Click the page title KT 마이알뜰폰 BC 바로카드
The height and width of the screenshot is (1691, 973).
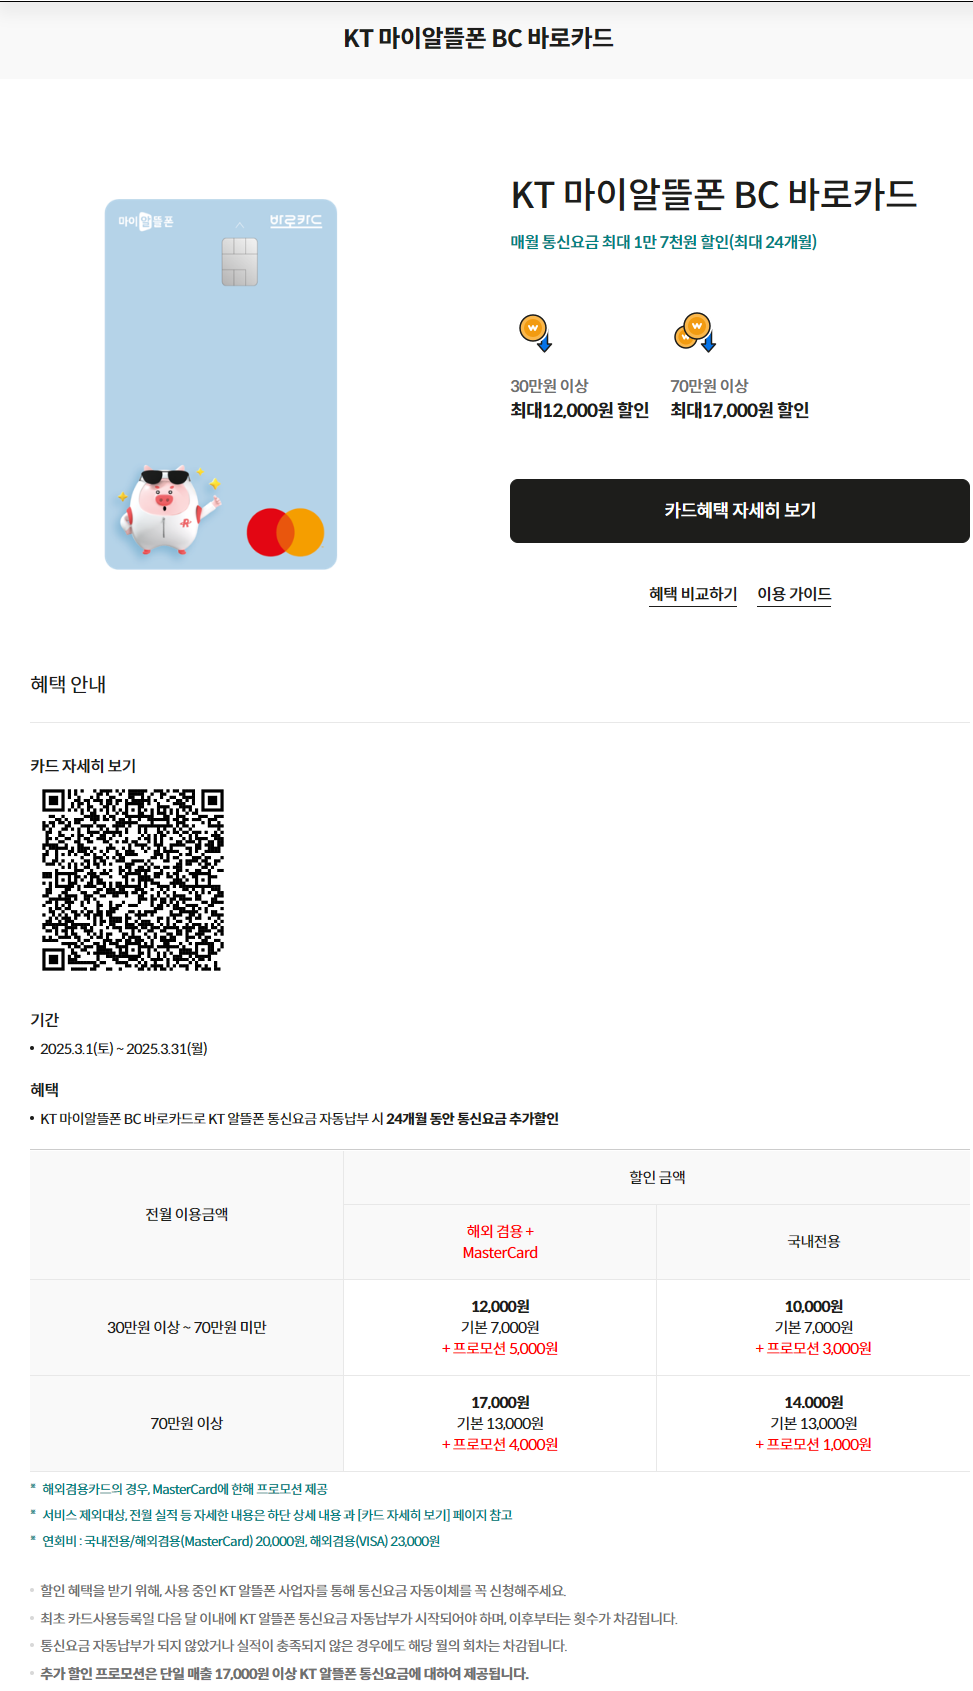click(479, 39)
